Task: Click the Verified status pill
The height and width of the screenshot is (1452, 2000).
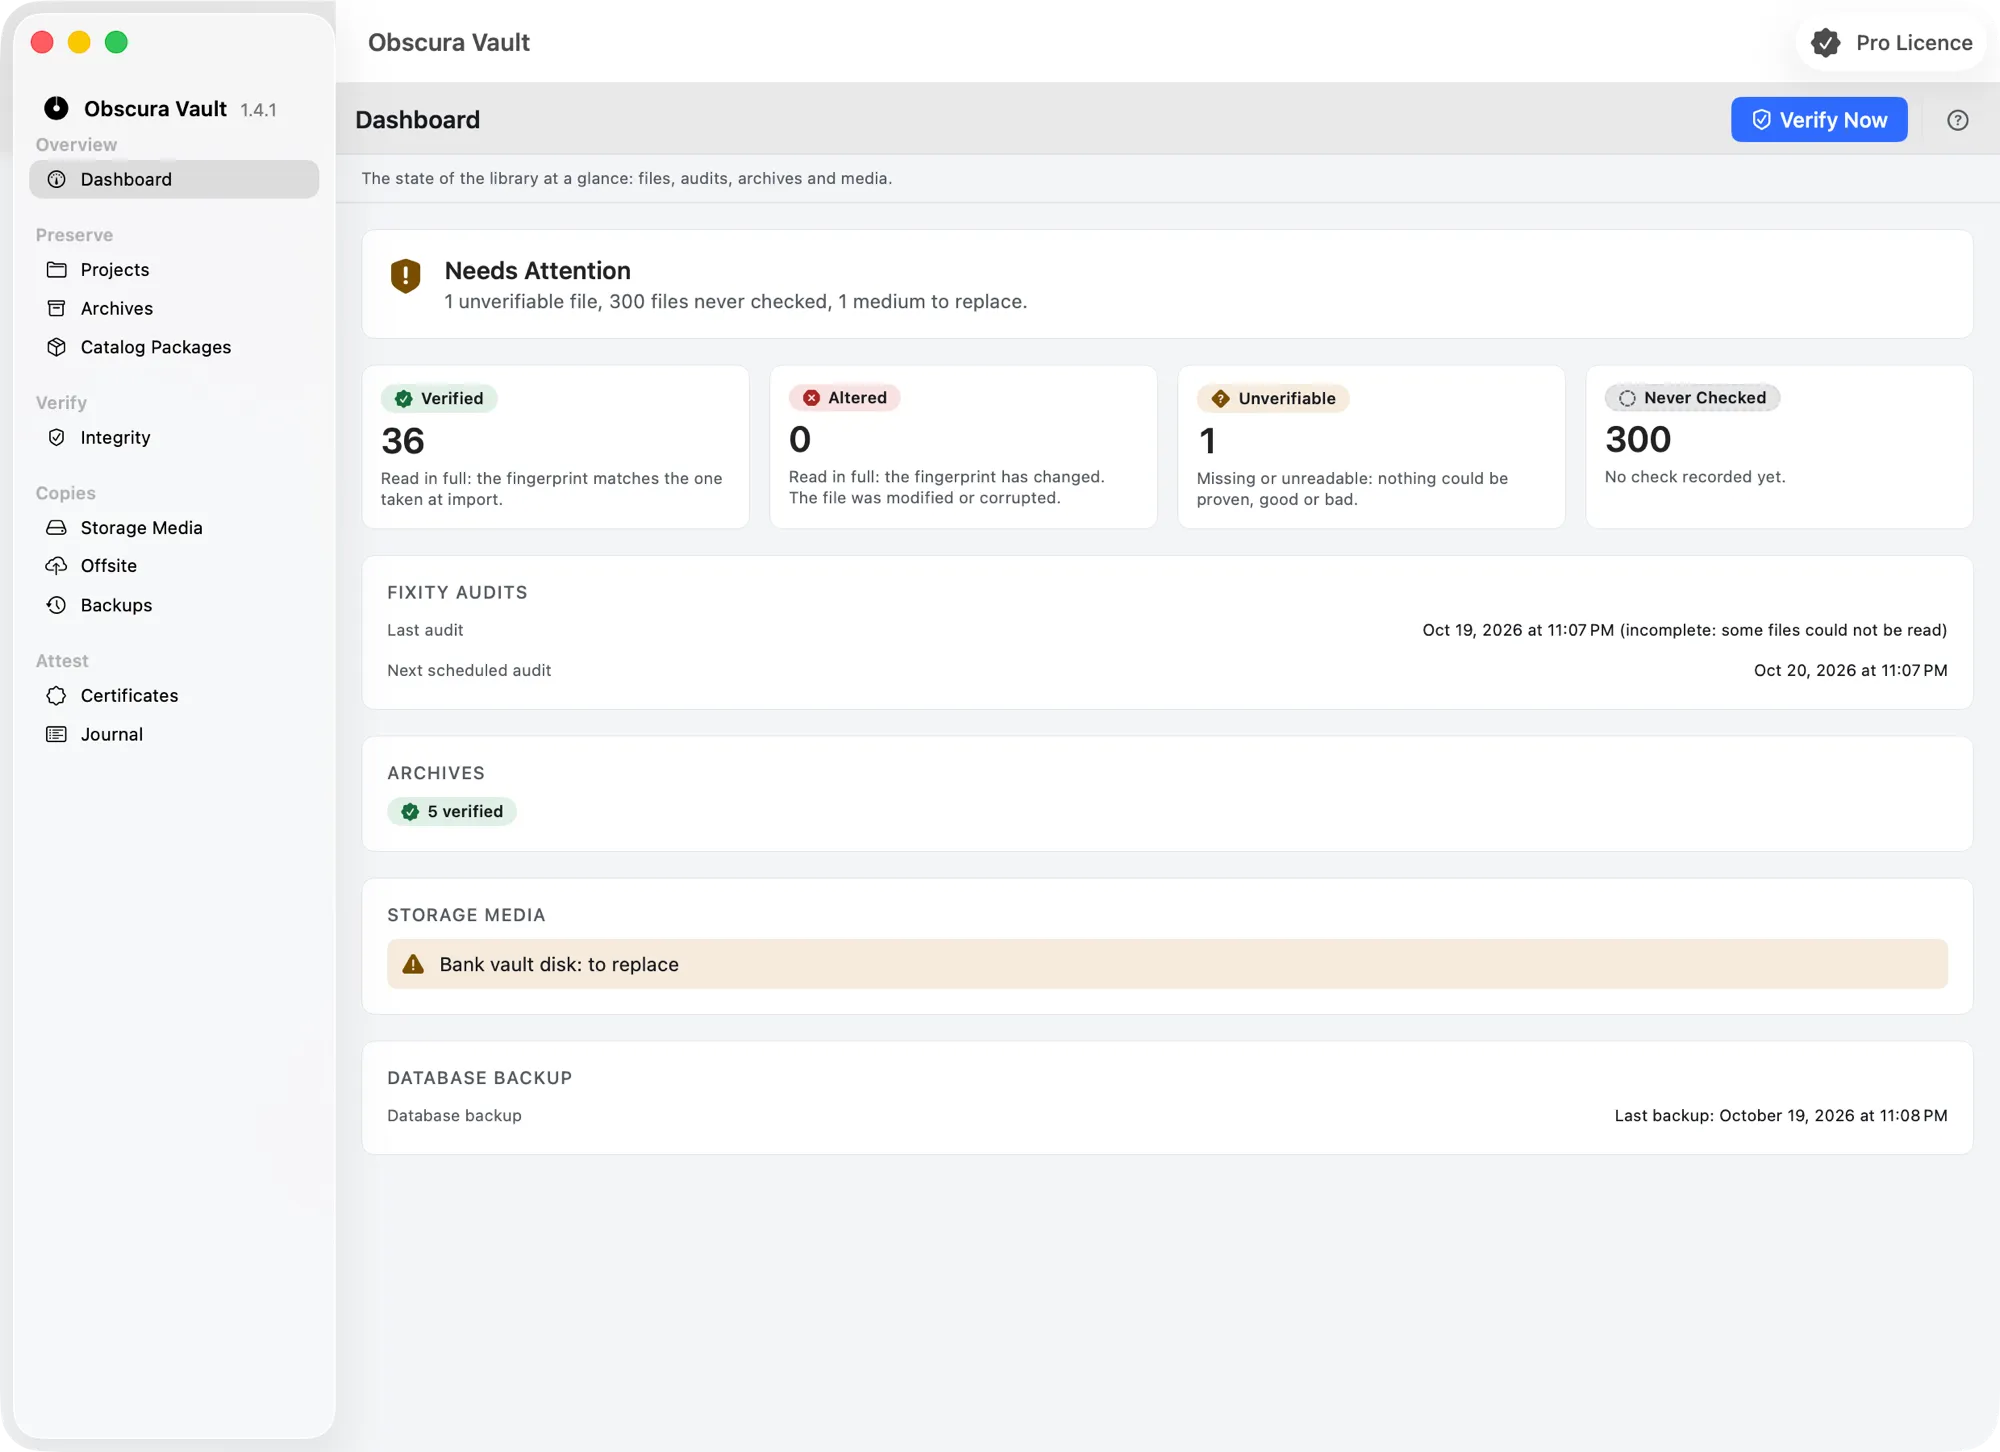Action: 439,398
